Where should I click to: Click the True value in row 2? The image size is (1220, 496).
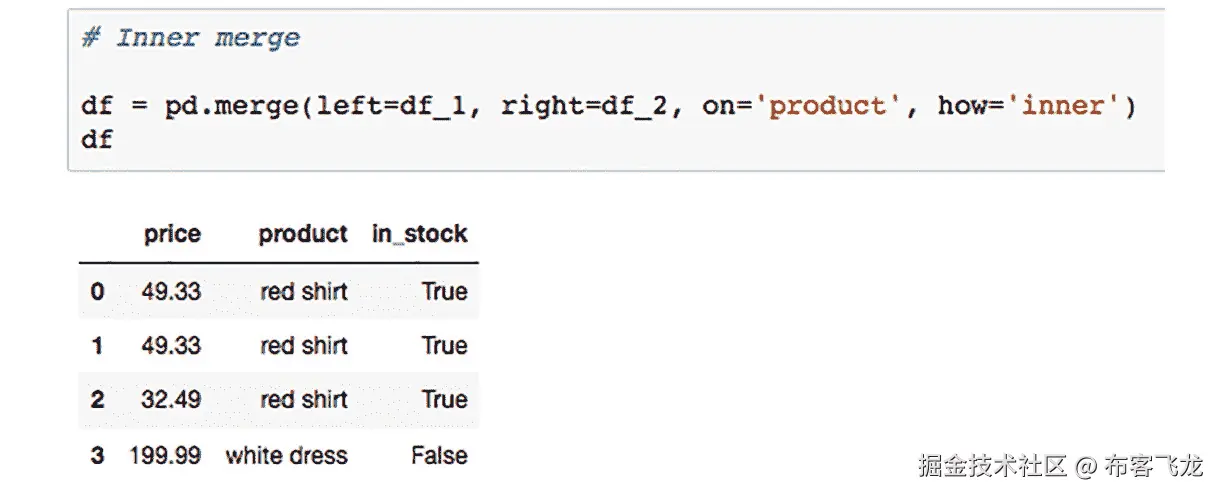click(x=445, y=400)
